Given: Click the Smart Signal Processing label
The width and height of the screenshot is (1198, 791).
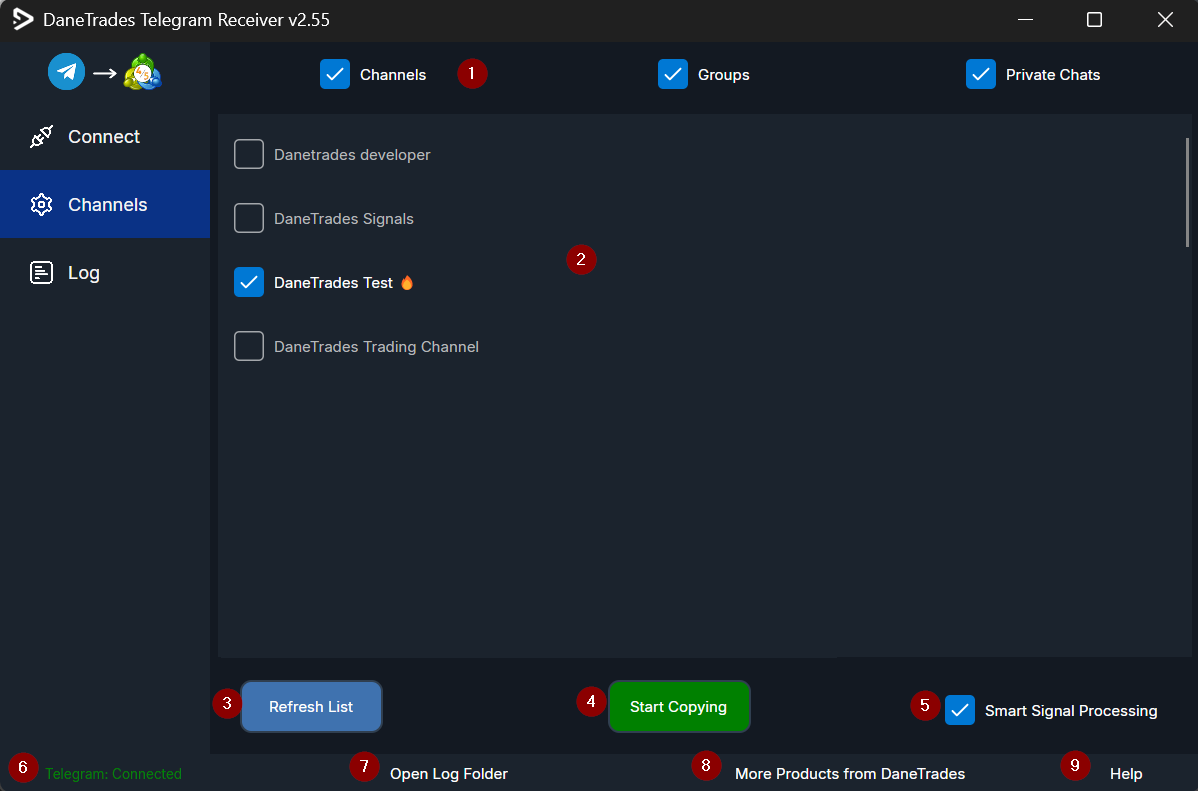Looking at the screenshot, I should [x=1071, y=711].
